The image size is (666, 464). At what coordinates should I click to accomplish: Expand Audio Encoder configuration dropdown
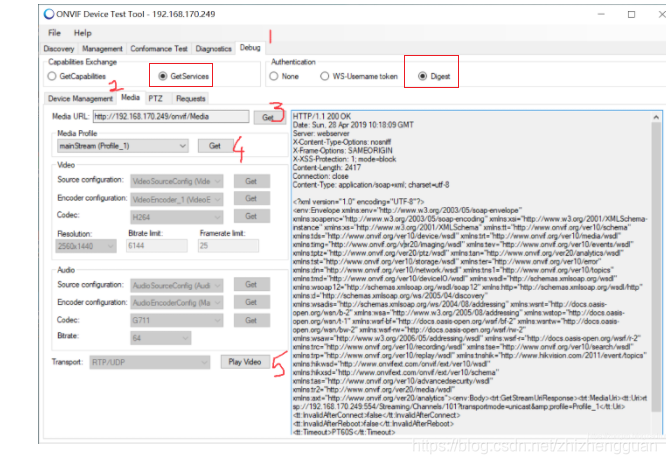click(x=177, y=303)
